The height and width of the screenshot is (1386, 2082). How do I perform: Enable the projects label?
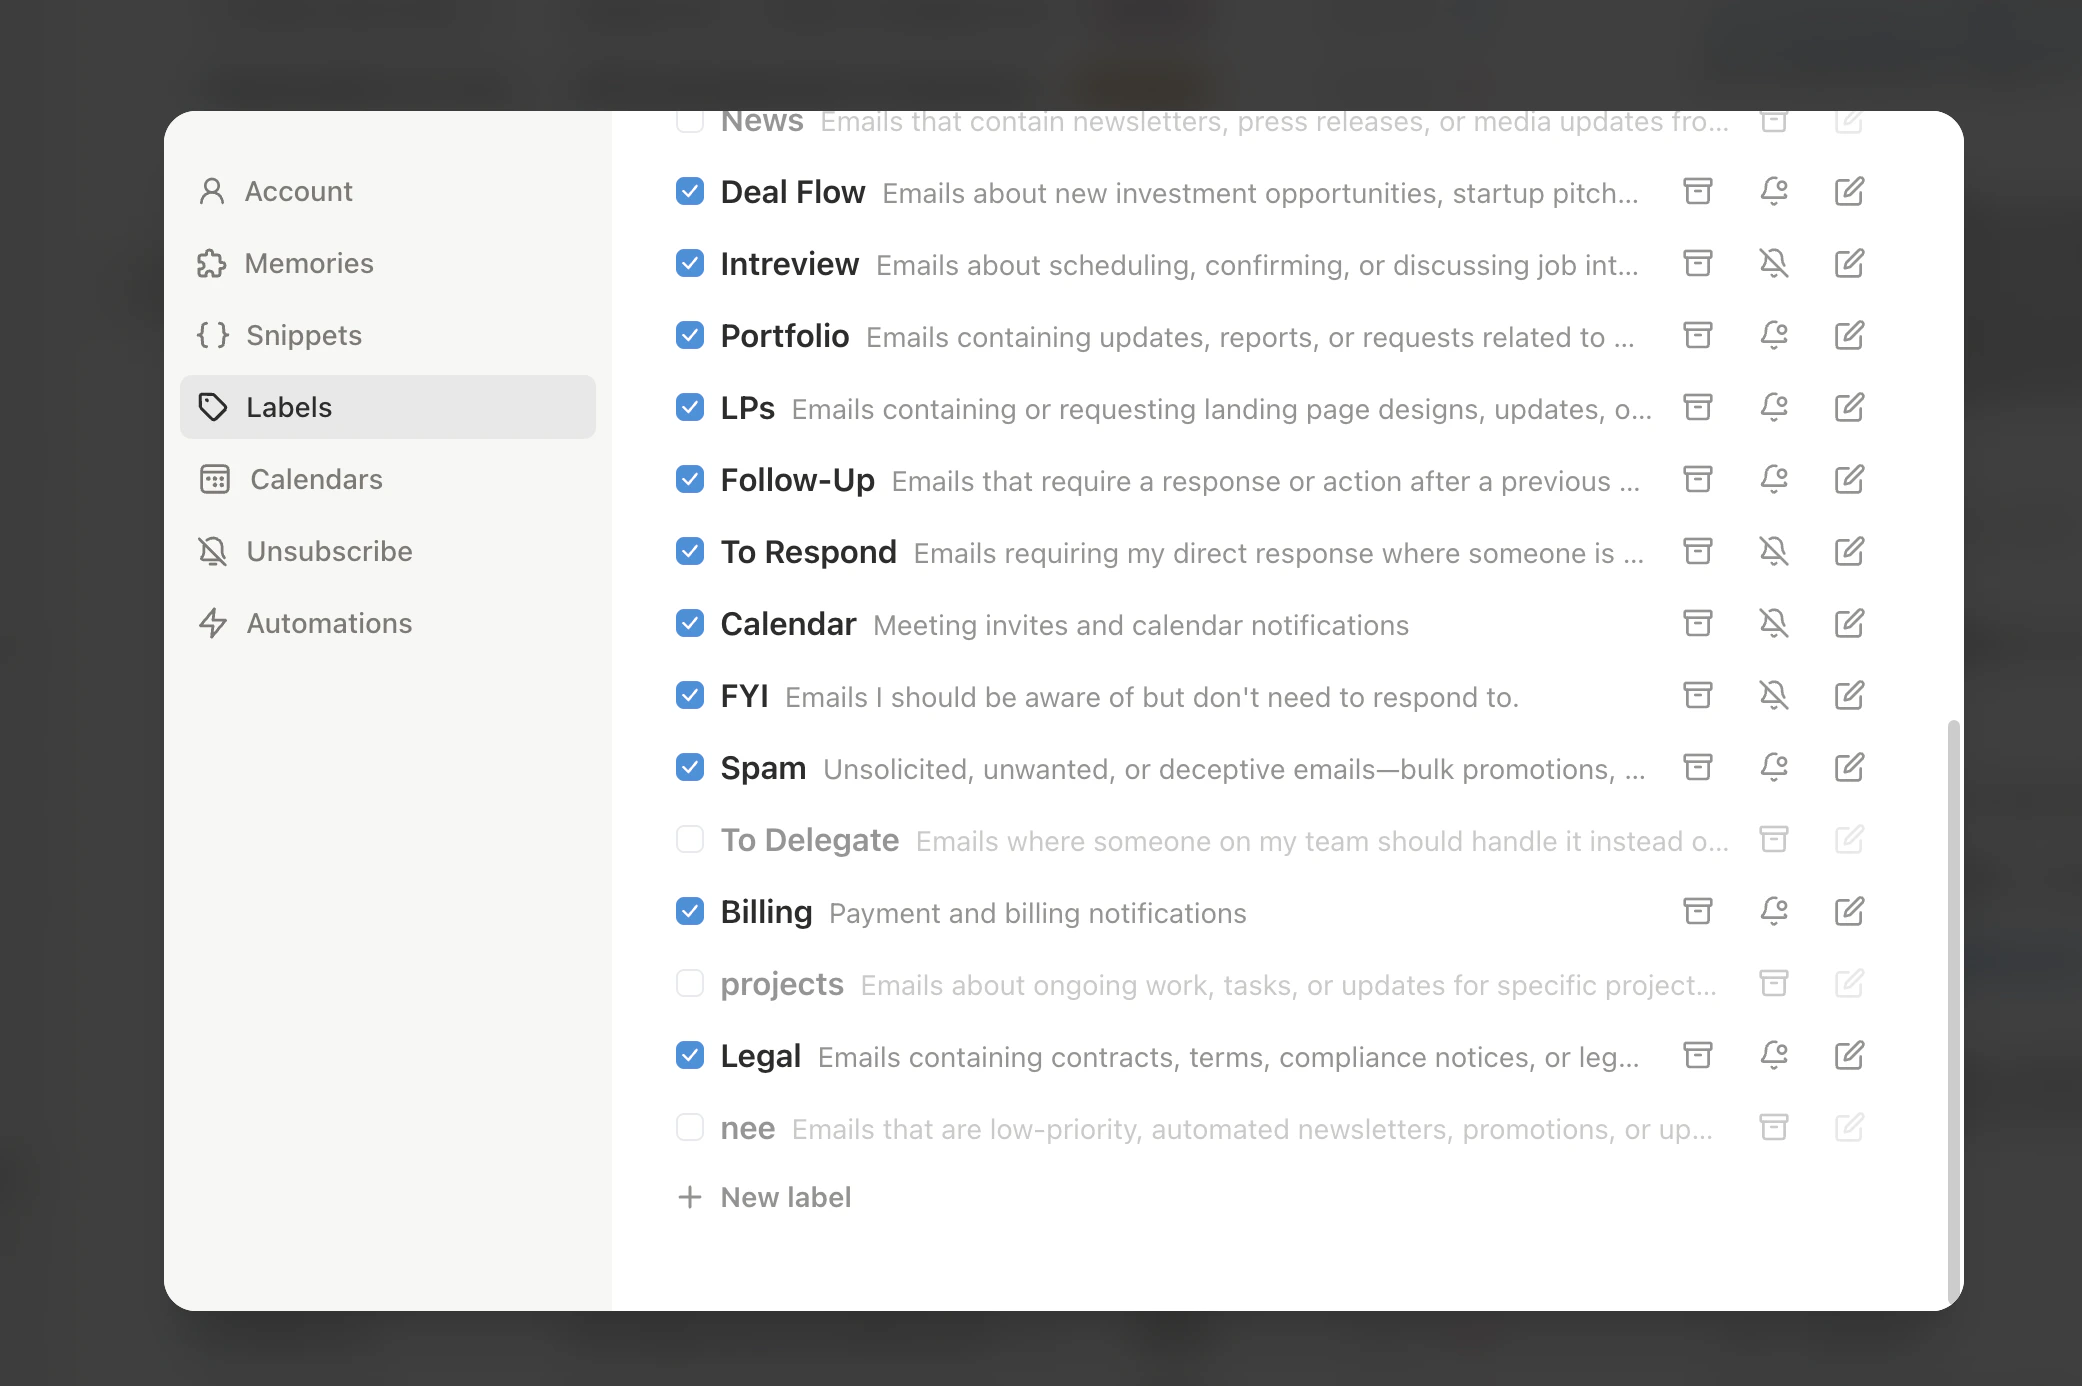[x=690, y=984]
